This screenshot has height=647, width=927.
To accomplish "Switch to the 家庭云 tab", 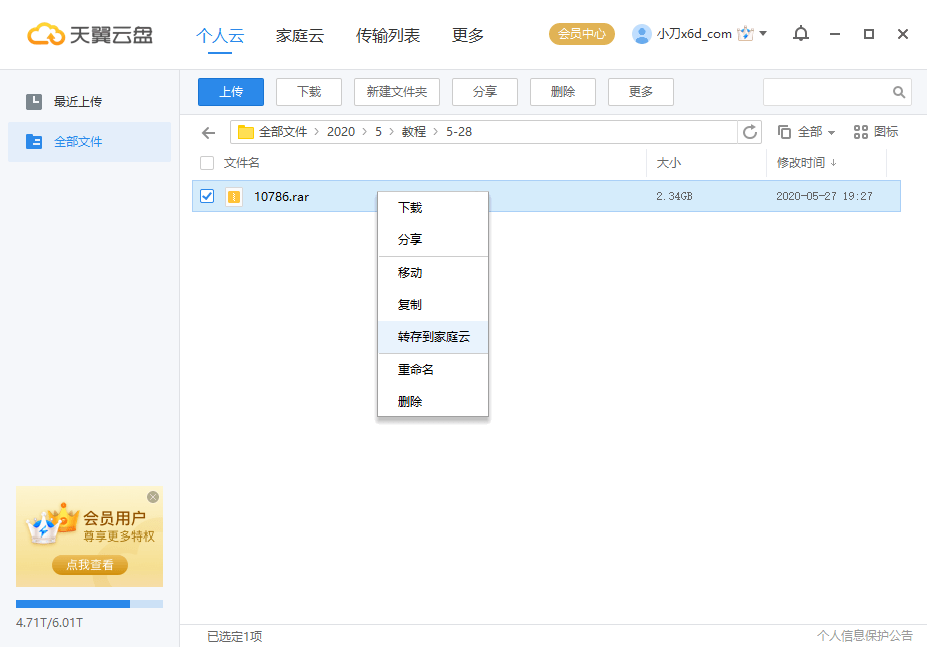I will pyautogui.click(x=300, y=35).
